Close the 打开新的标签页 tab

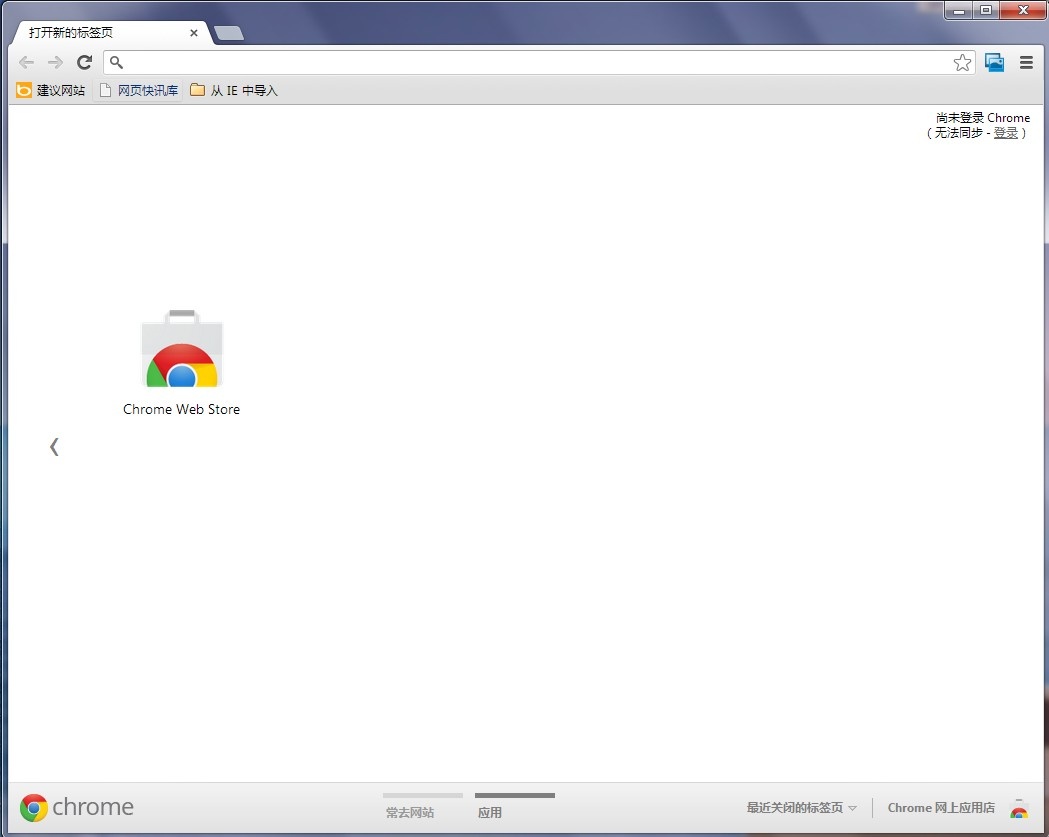pyautogui.click(x=194, y=33)
